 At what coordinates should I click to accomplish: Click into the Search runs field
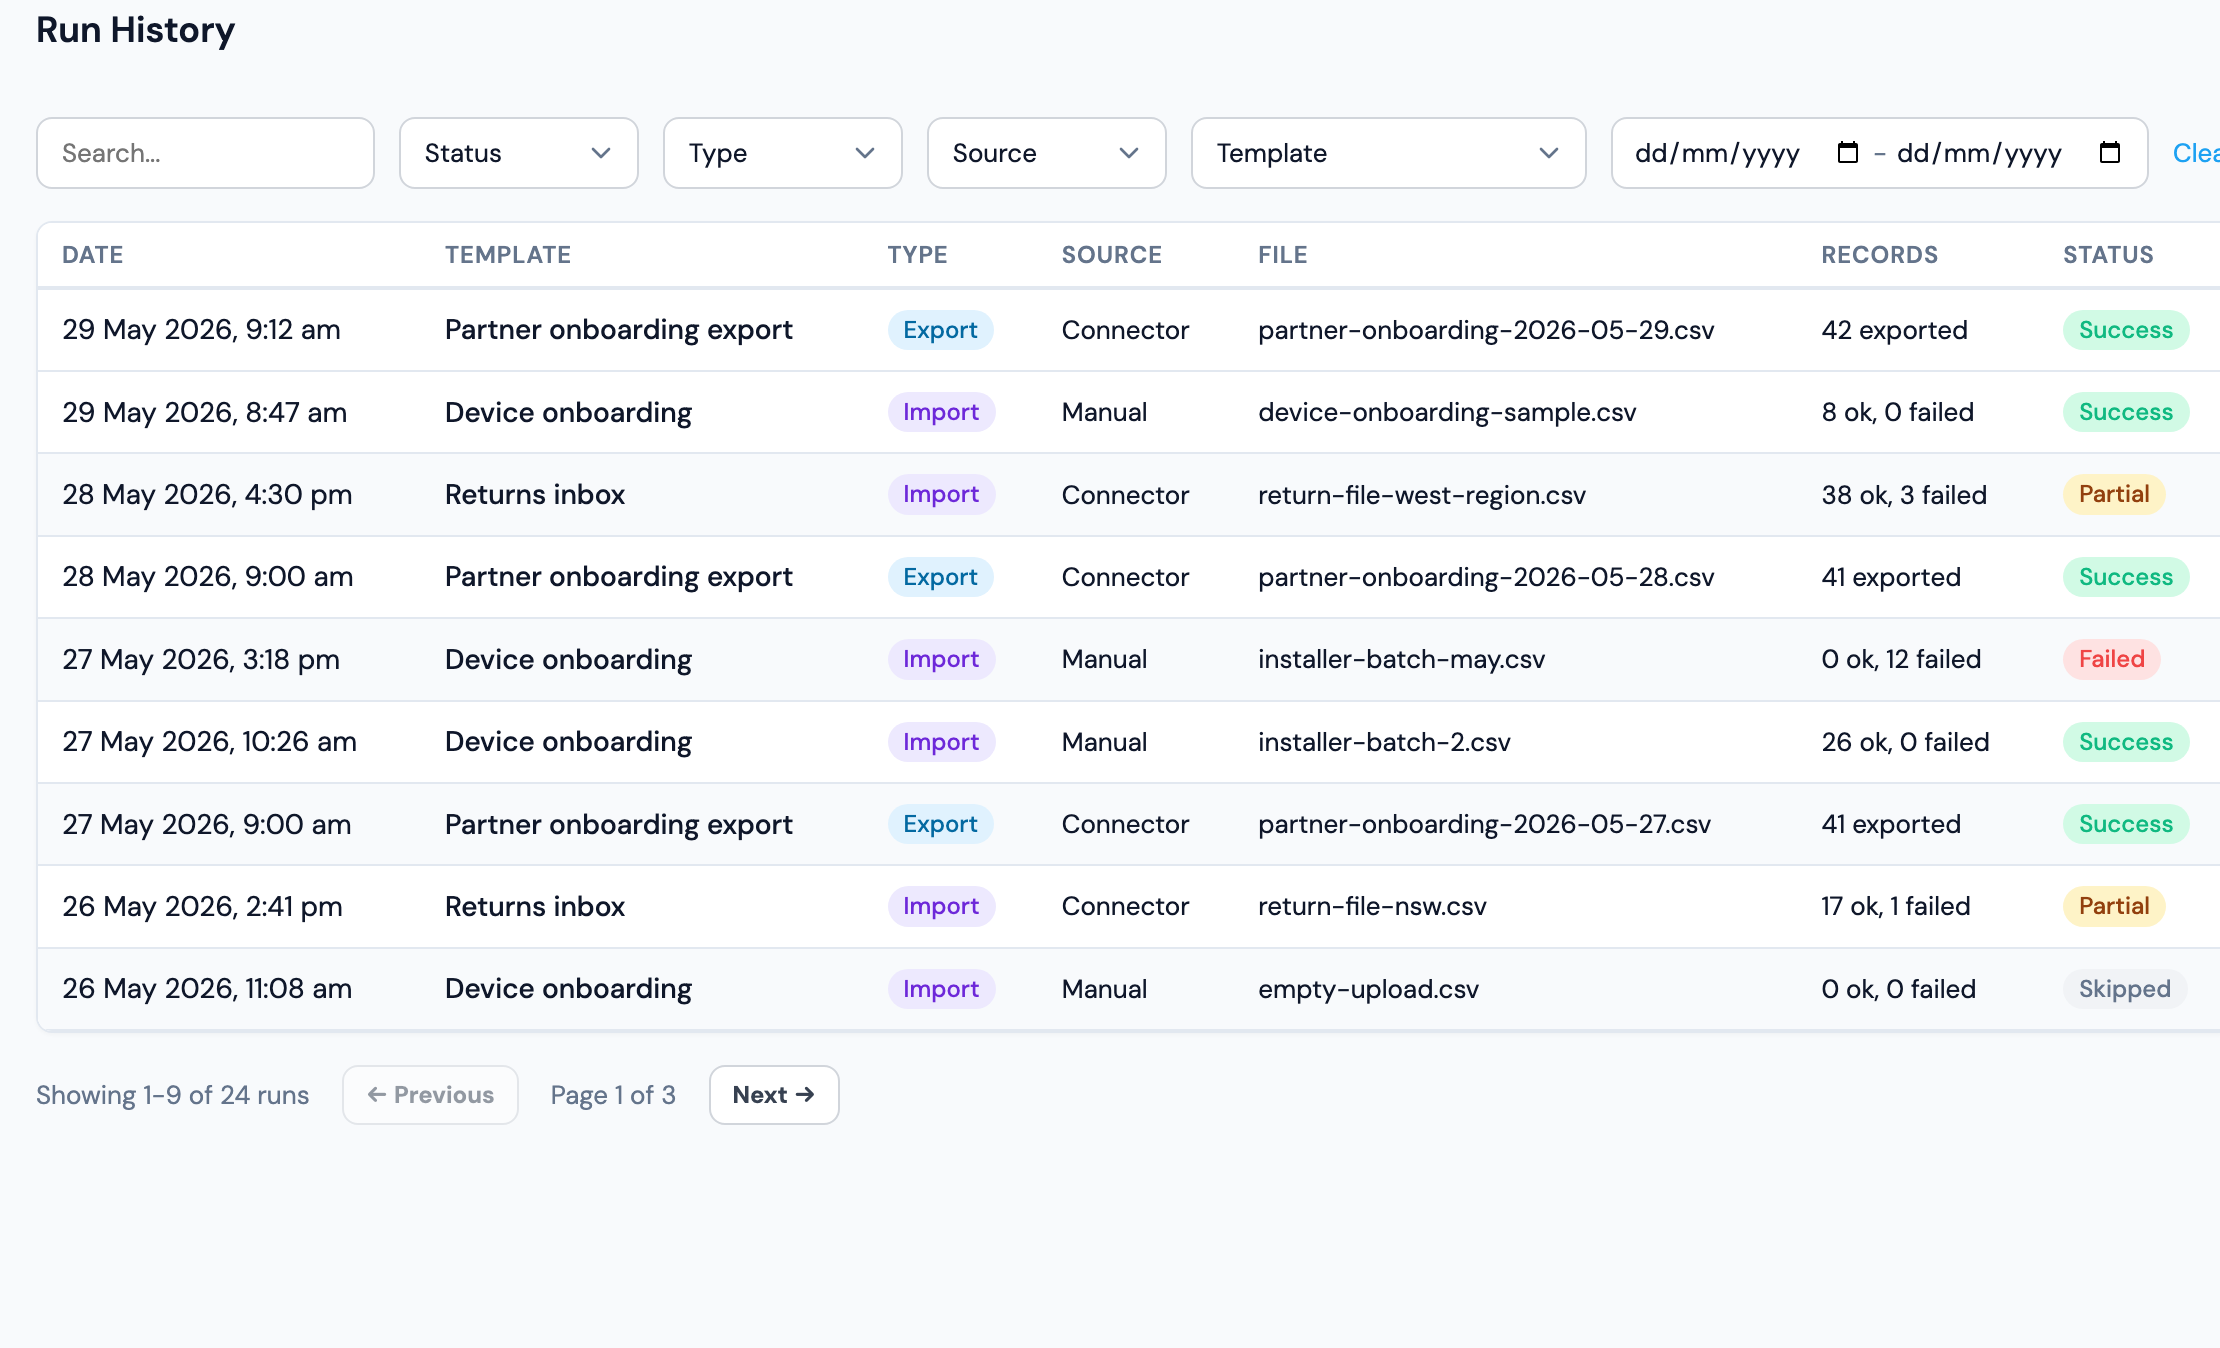coord(205,153)
